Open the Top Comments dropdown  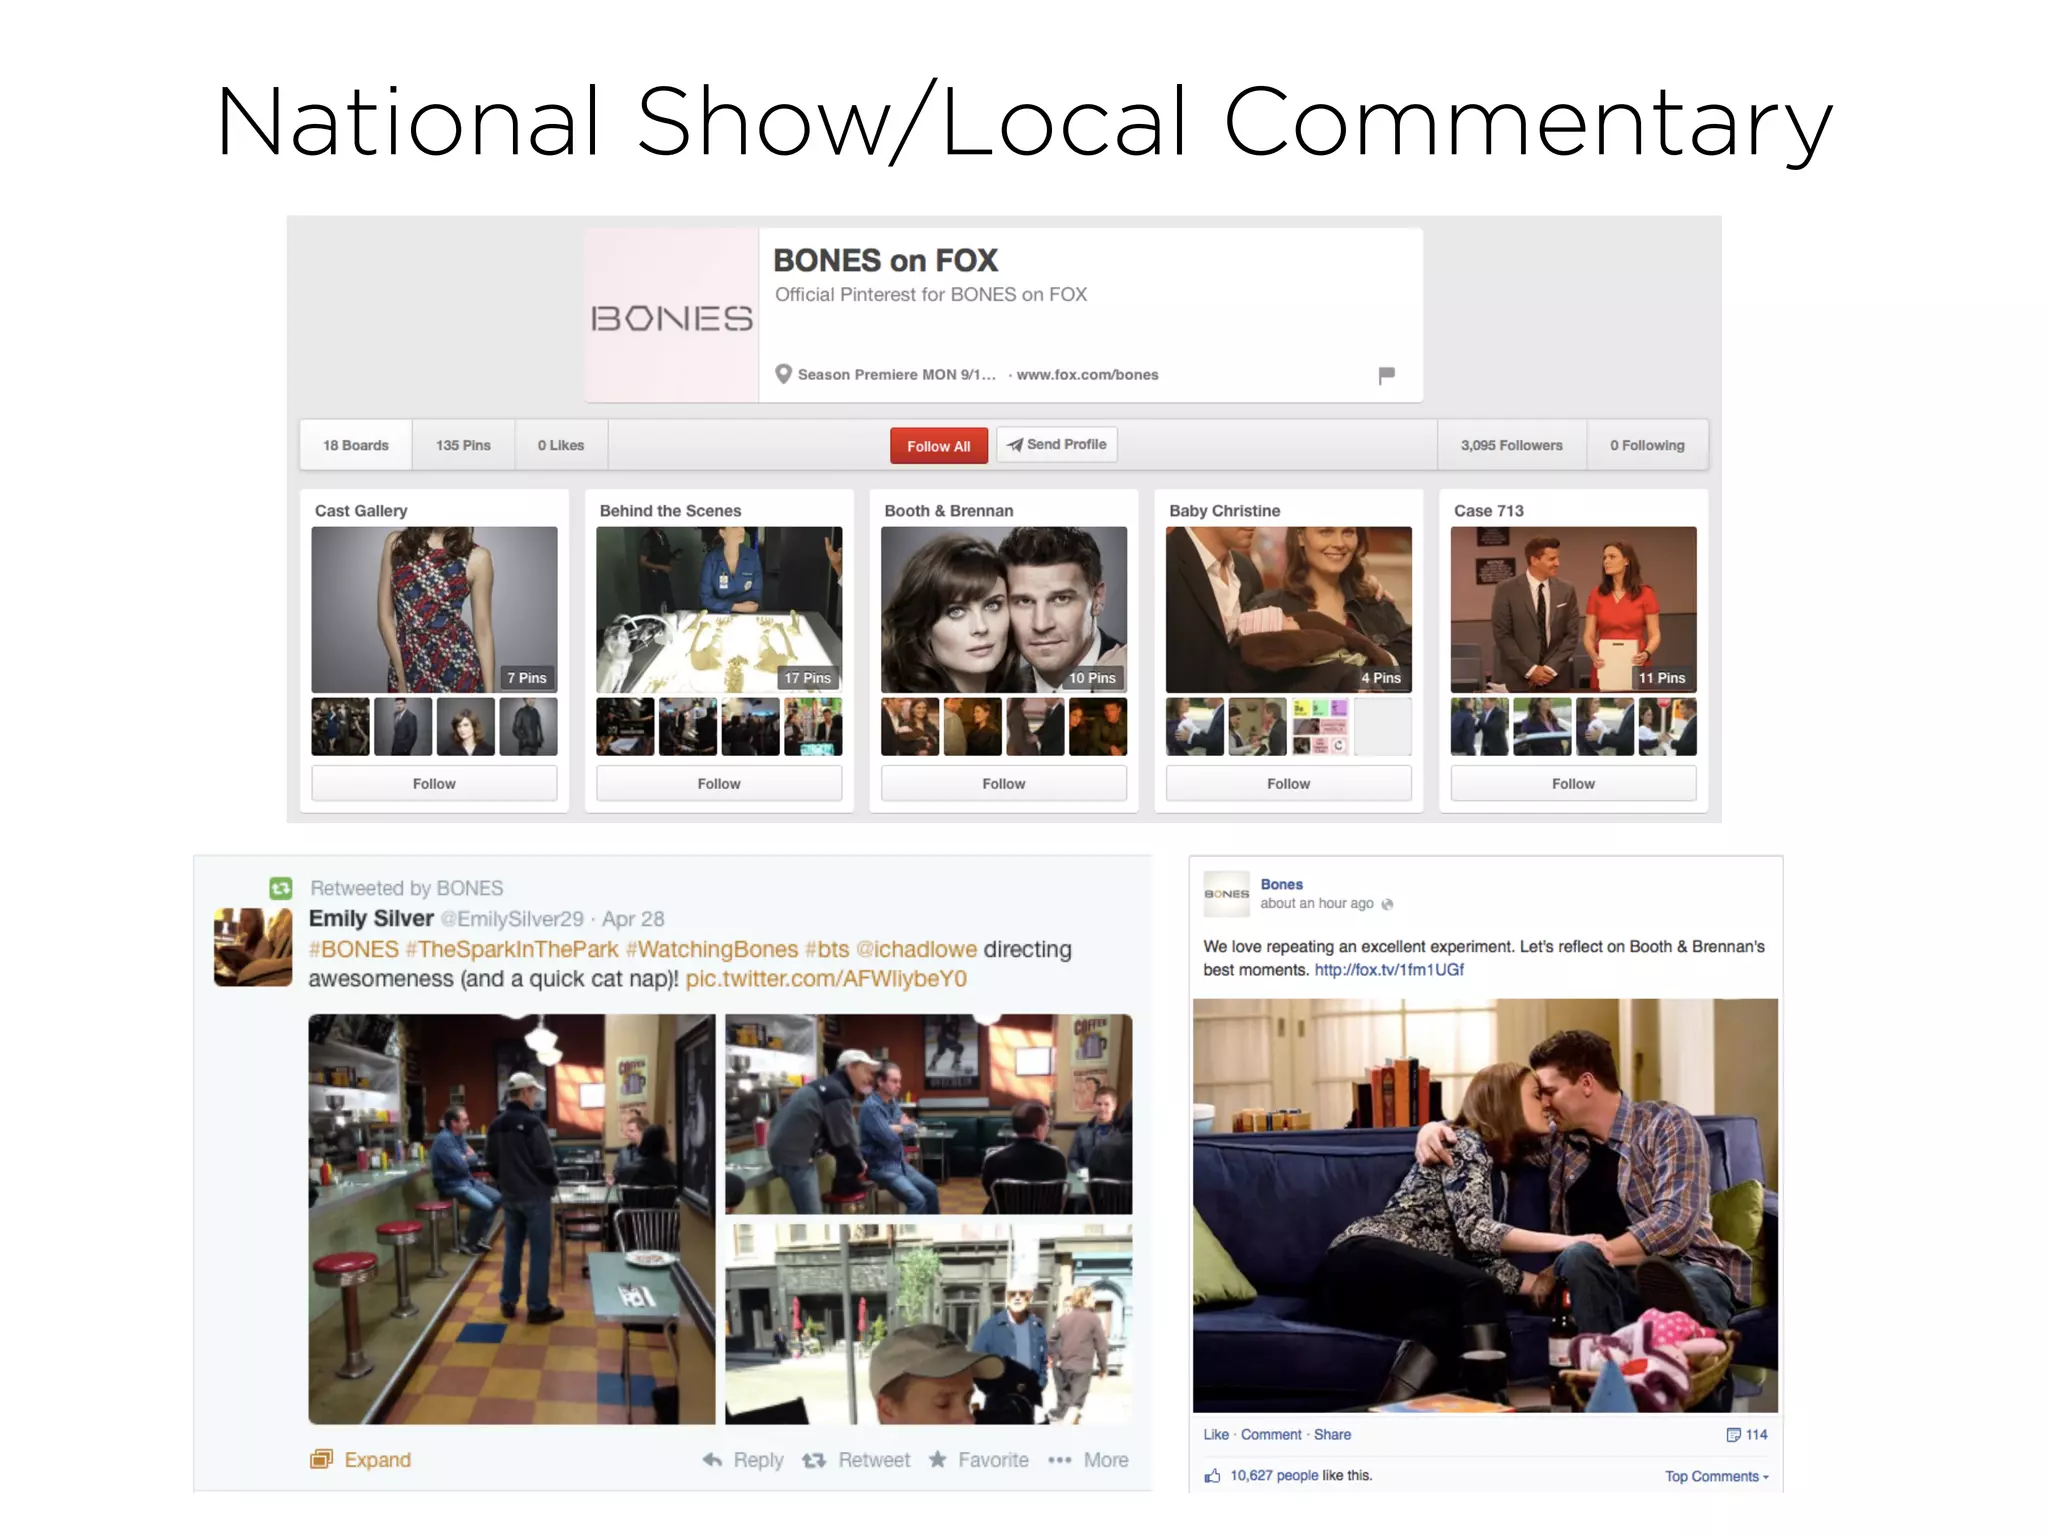[x=1716, y=1476]
